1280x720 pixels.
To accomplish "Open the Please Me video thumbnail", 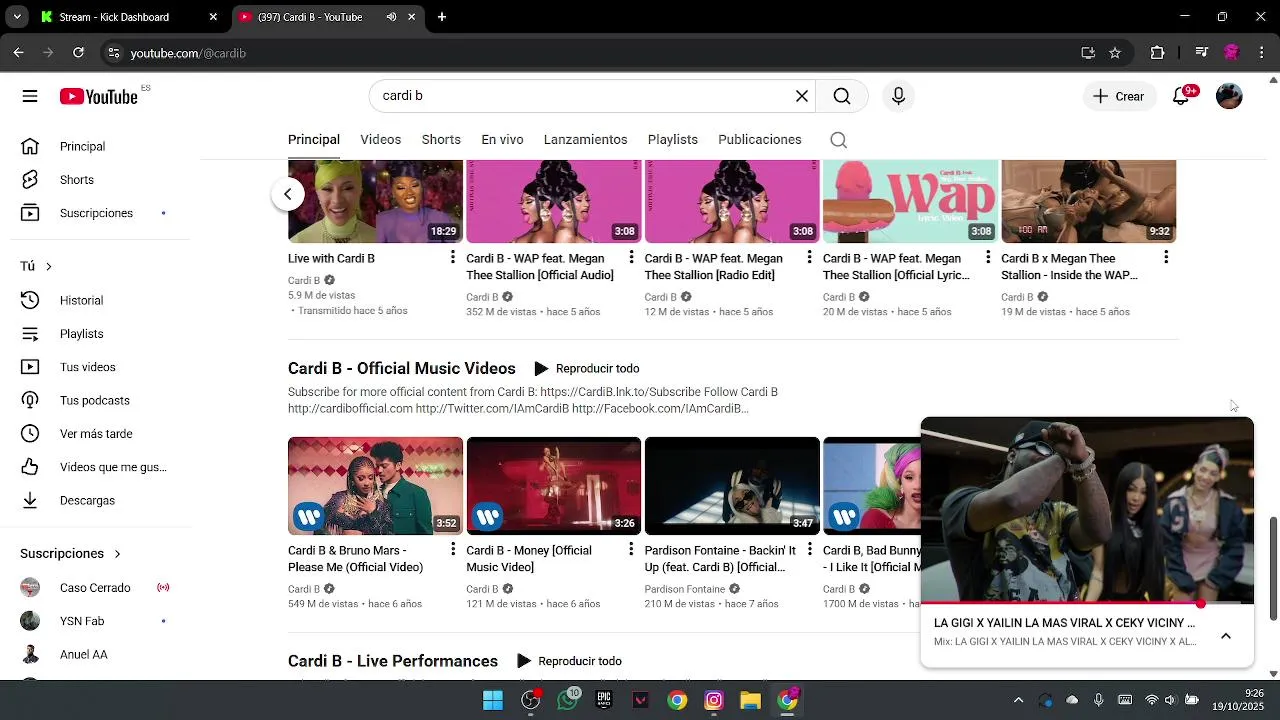I will (x=376, y=486).
